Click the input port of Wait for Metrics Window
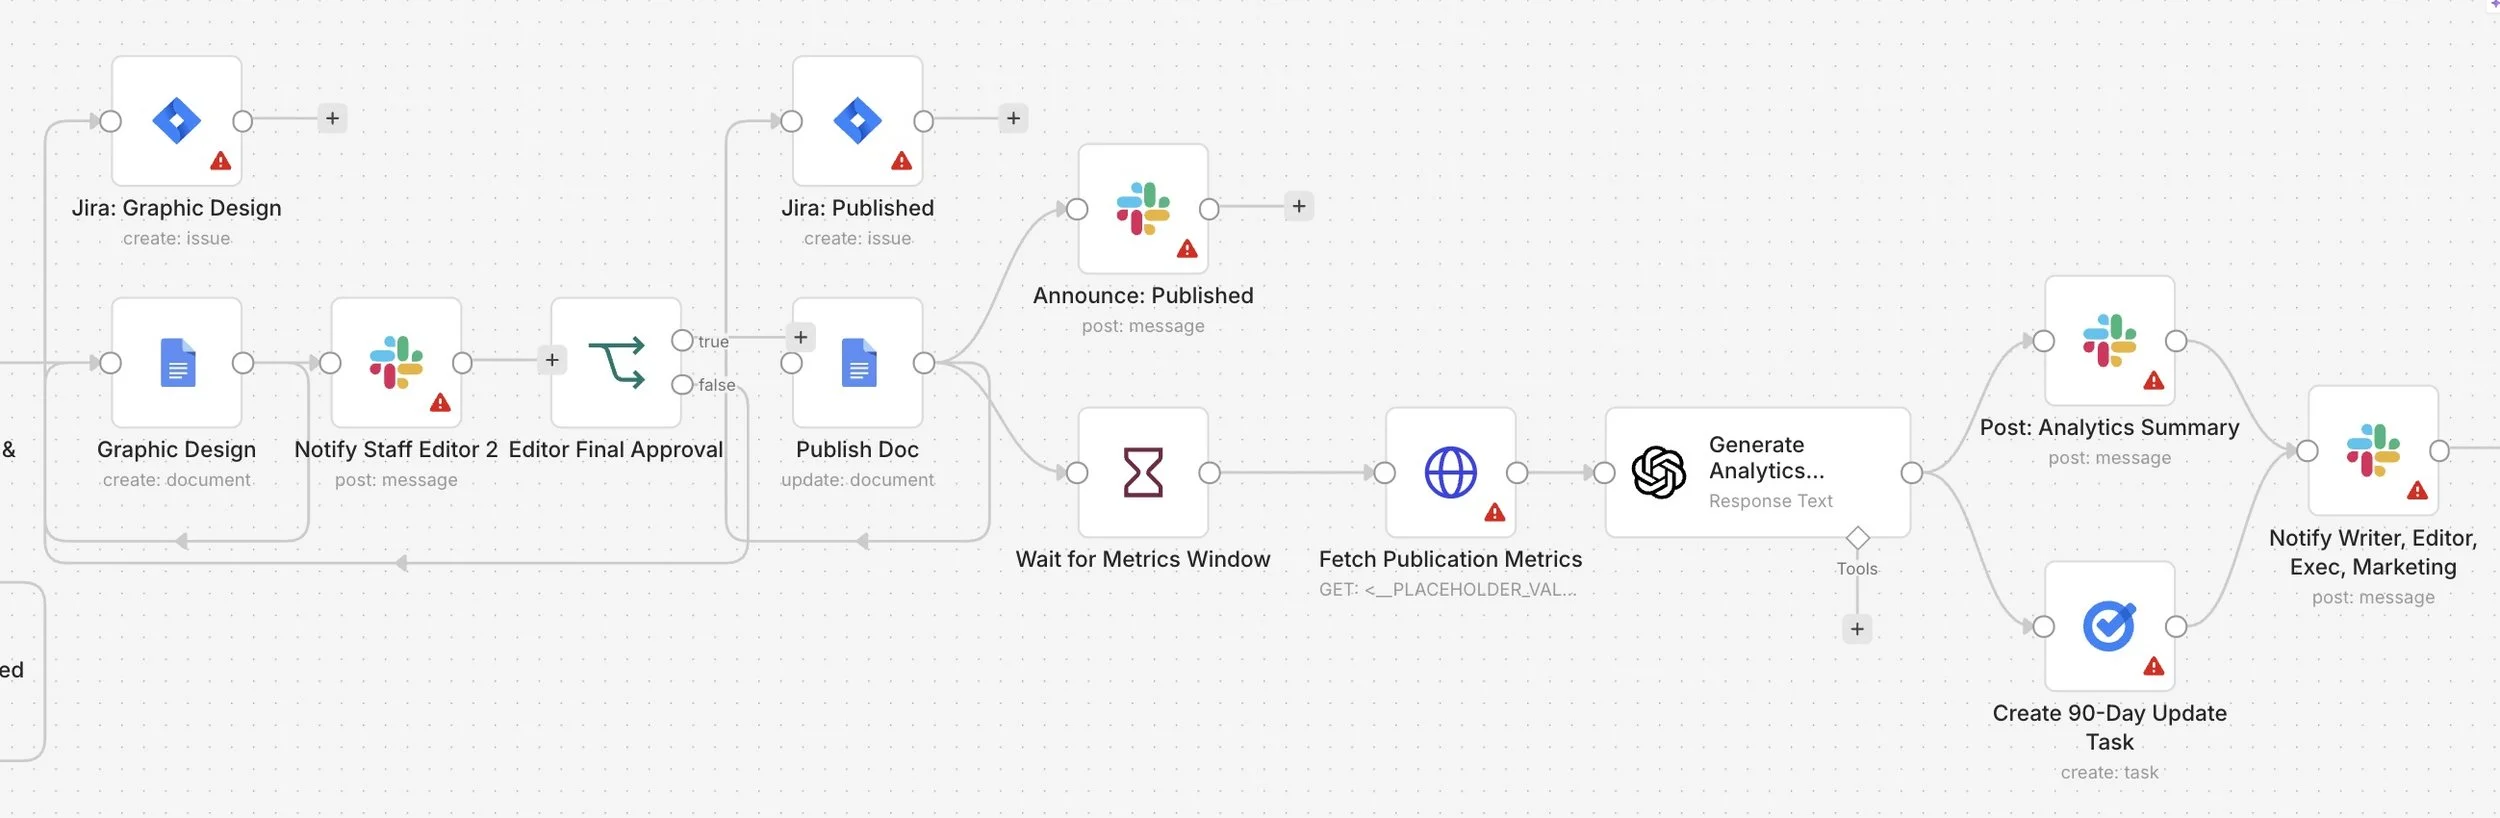Viewport: 2500px width, 818px height. pos(1077,473)
